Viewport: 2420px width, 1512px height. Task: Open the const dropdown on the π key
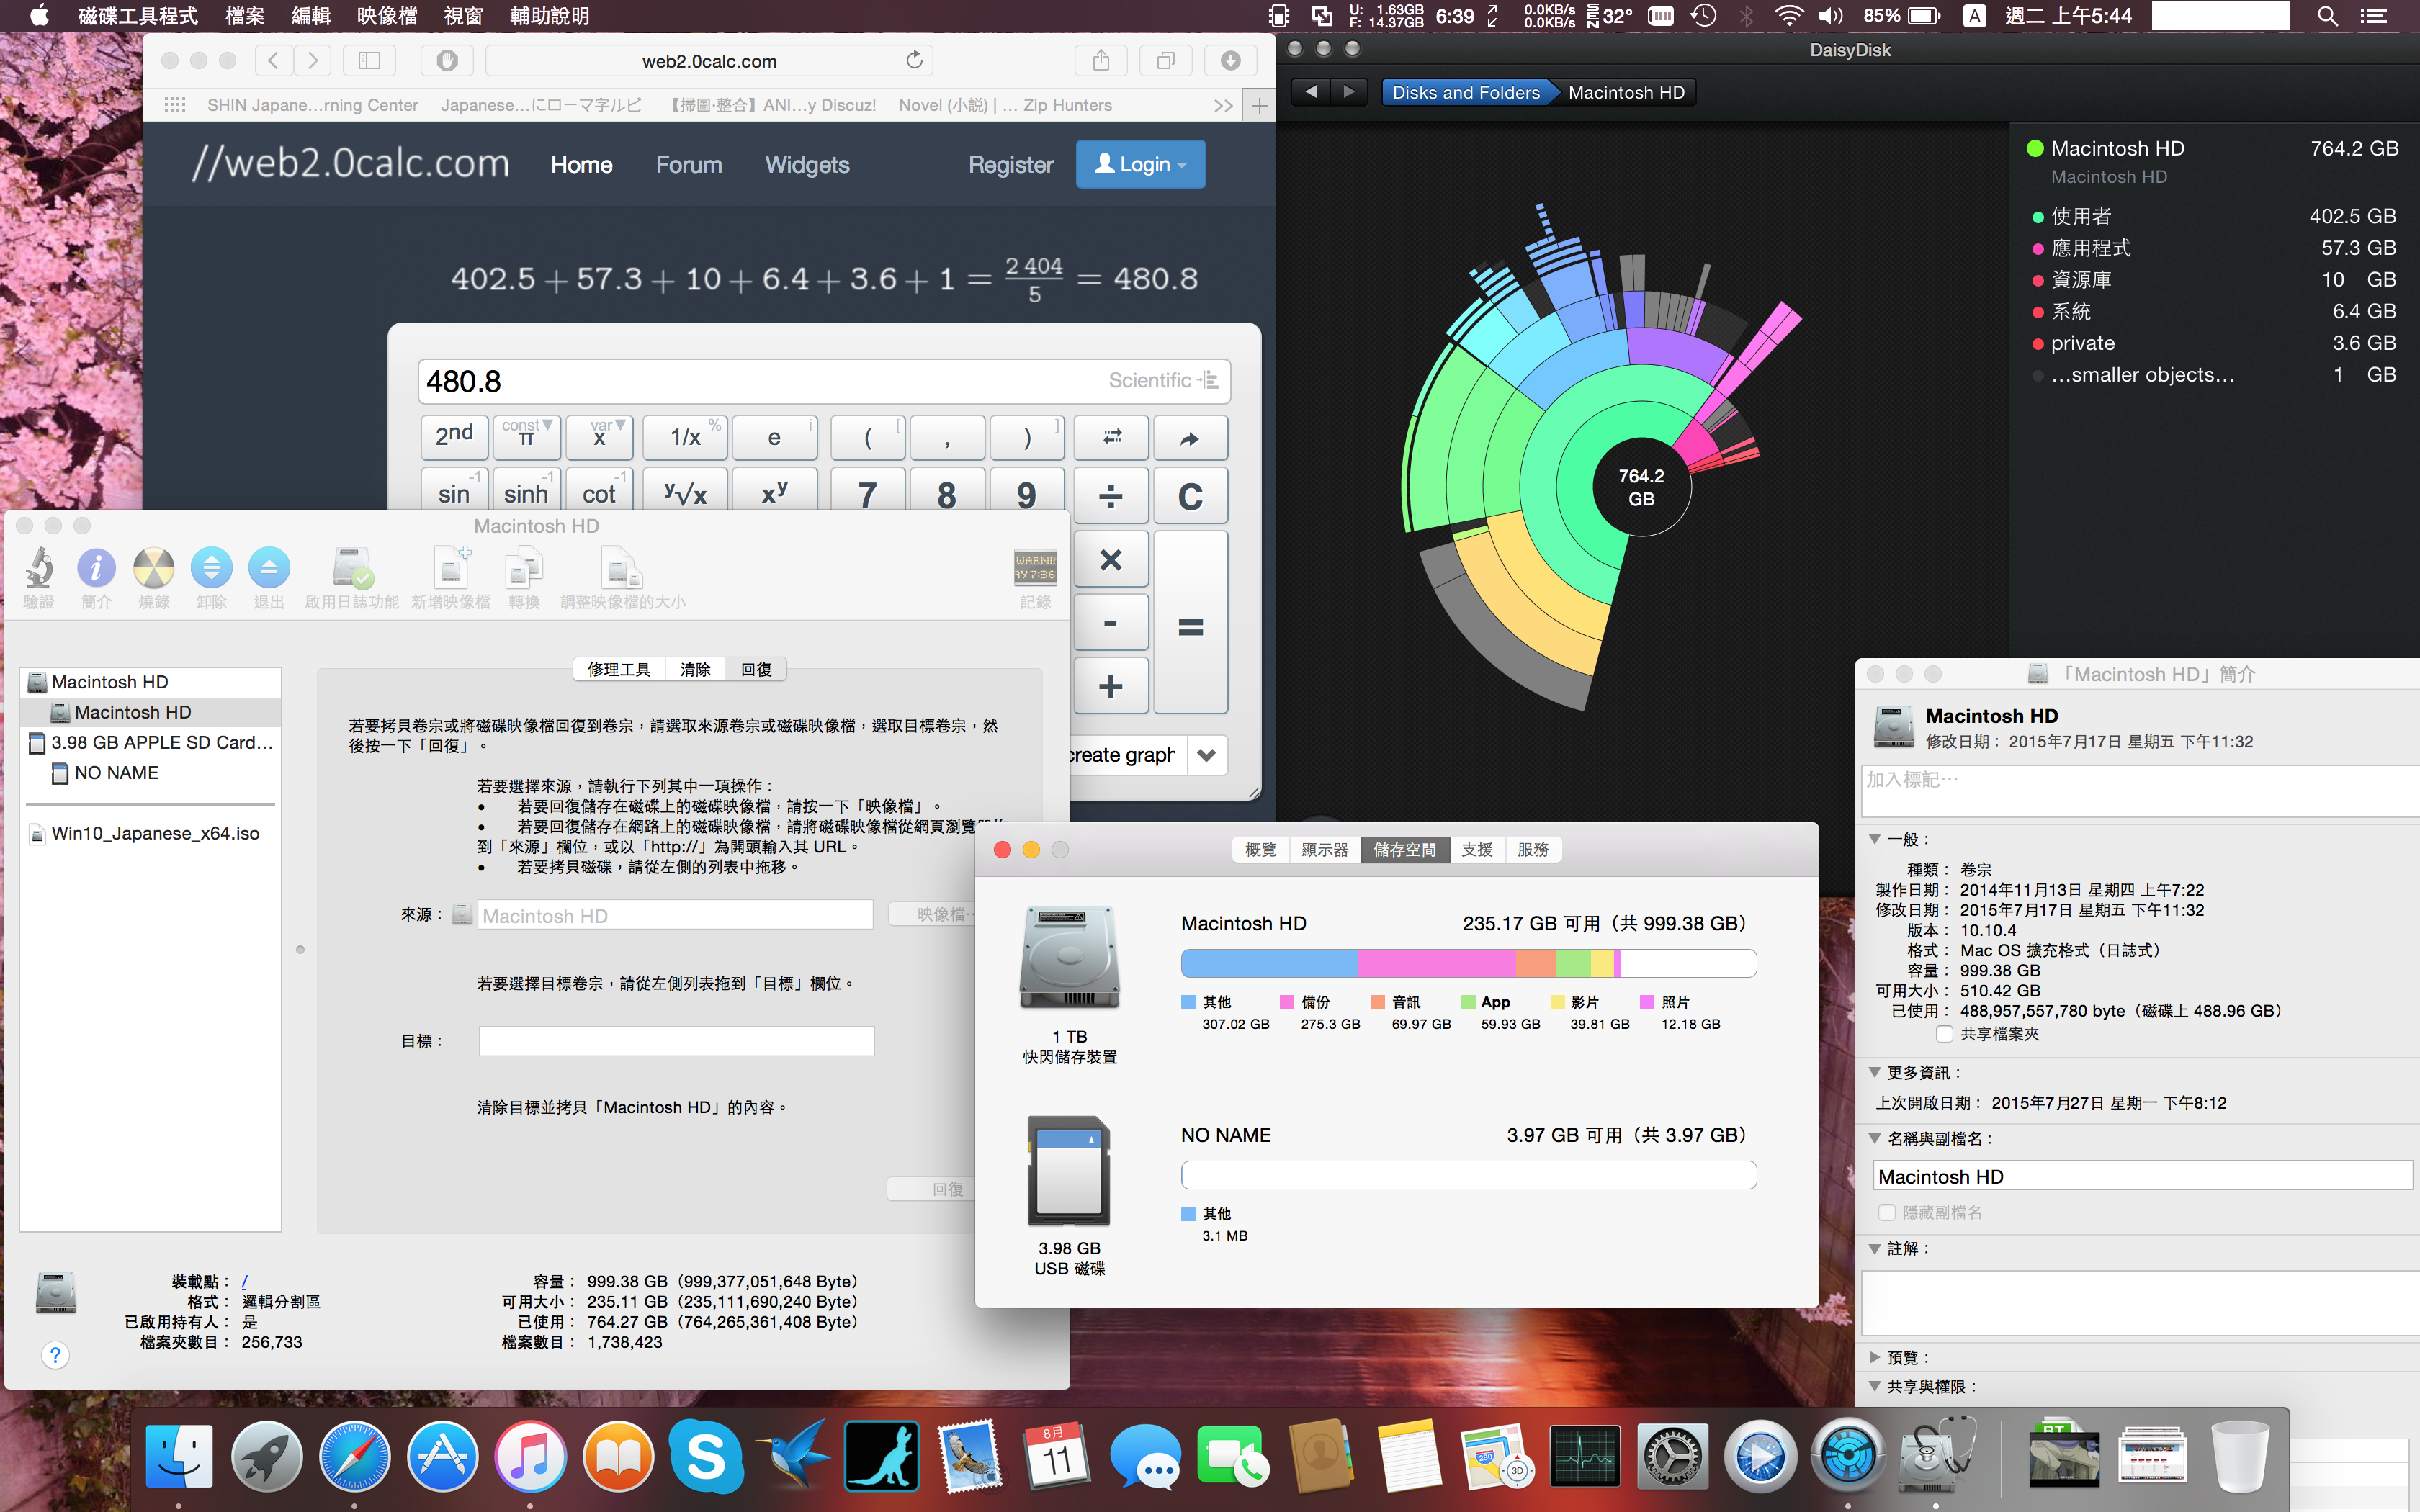(527, 426)
